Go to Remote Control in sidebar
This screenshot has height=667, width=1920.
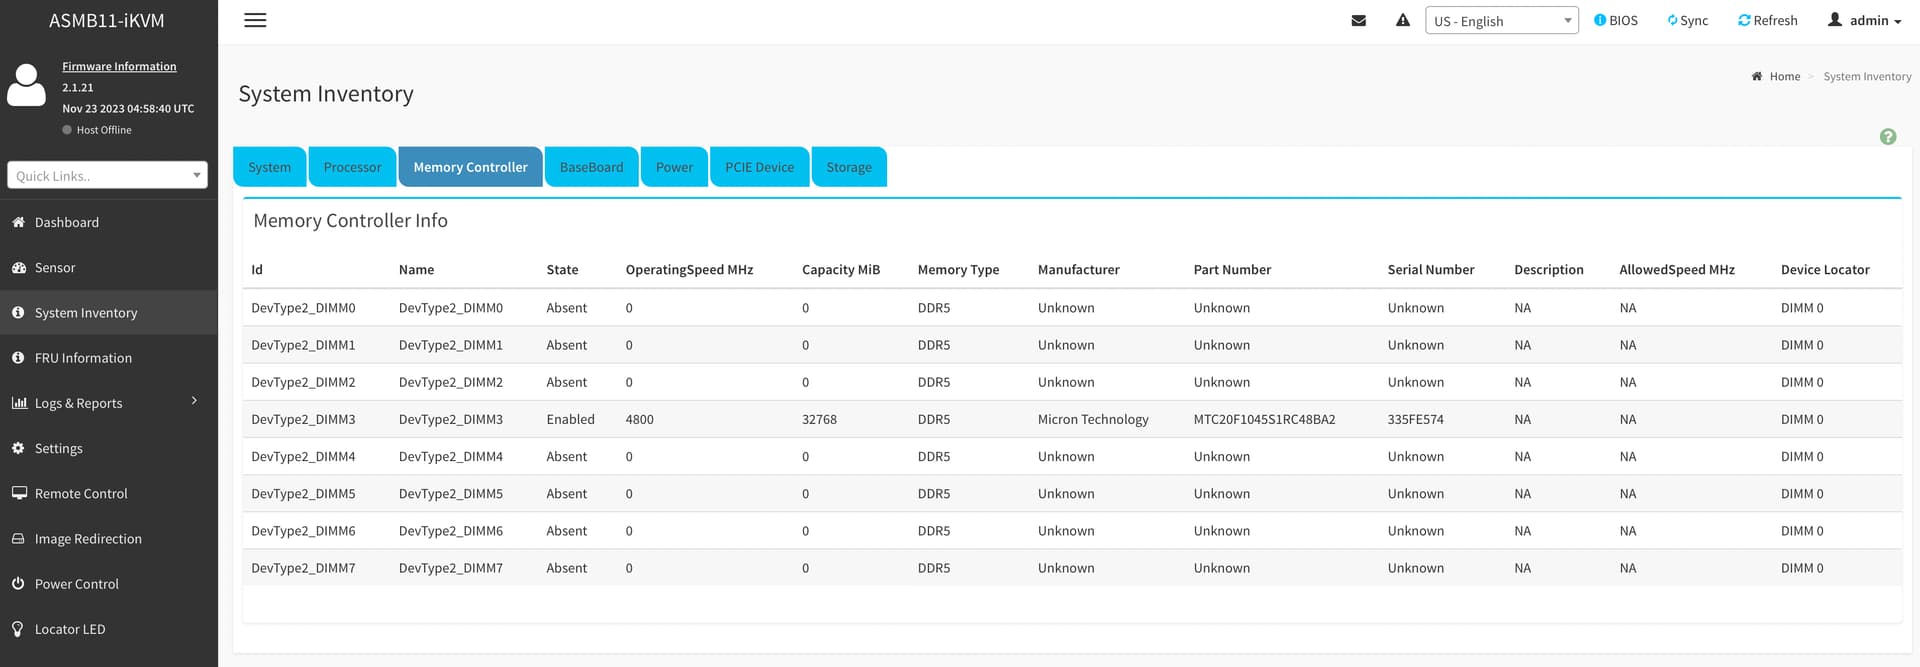click(x=81, y=493)
